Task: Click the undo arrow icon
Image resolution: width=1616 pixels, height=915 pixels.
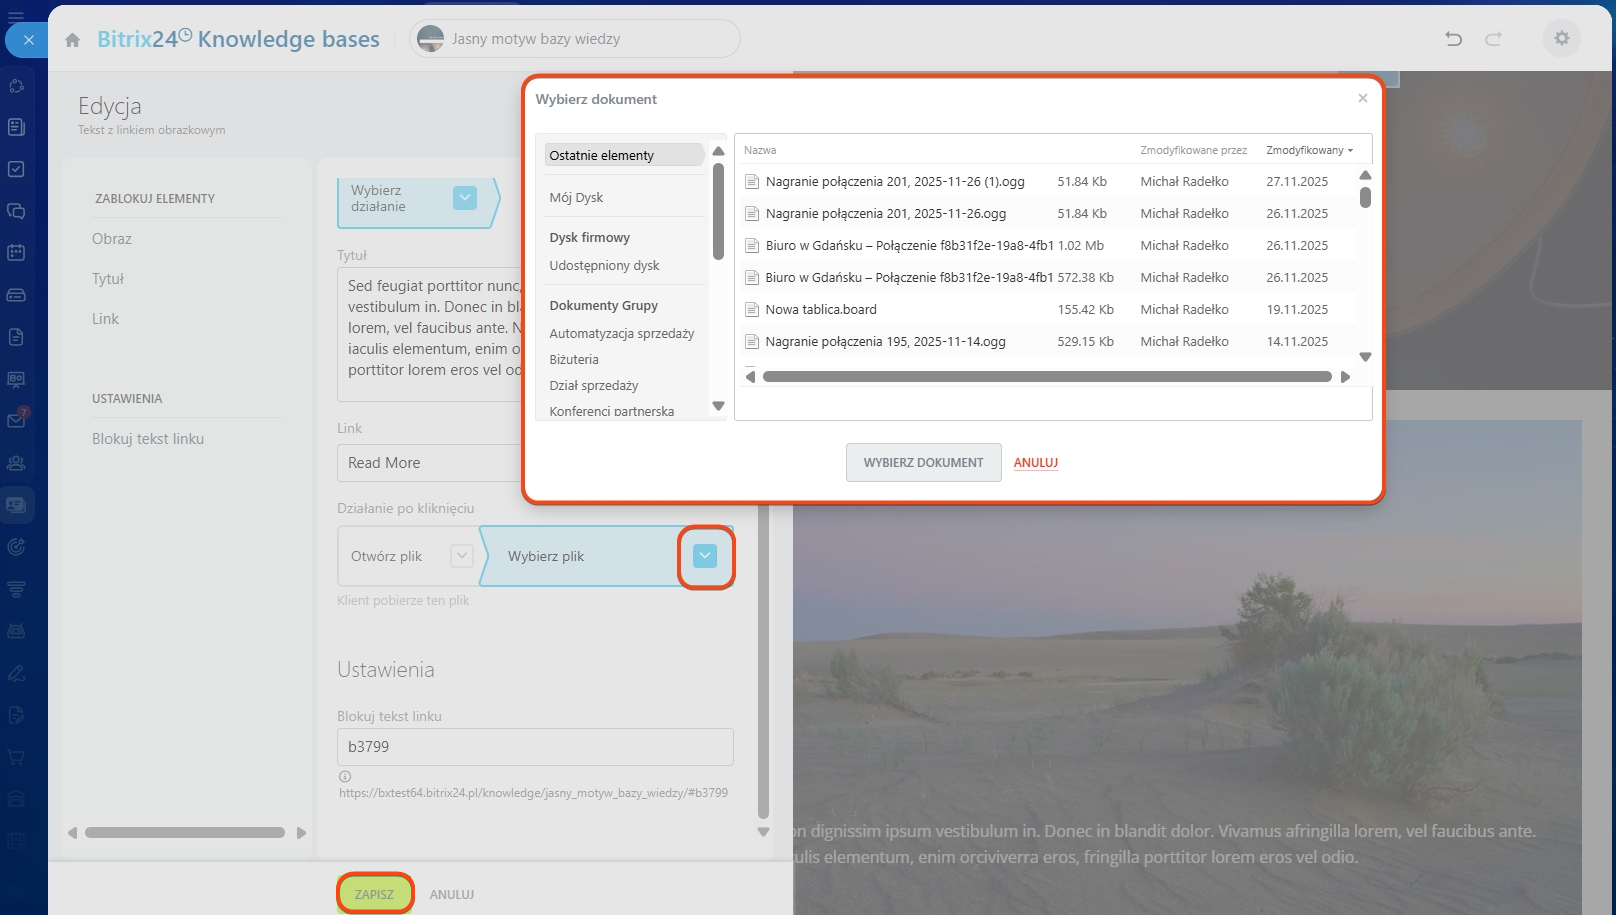Action: pyautogui.click(x=1453, y=39)
